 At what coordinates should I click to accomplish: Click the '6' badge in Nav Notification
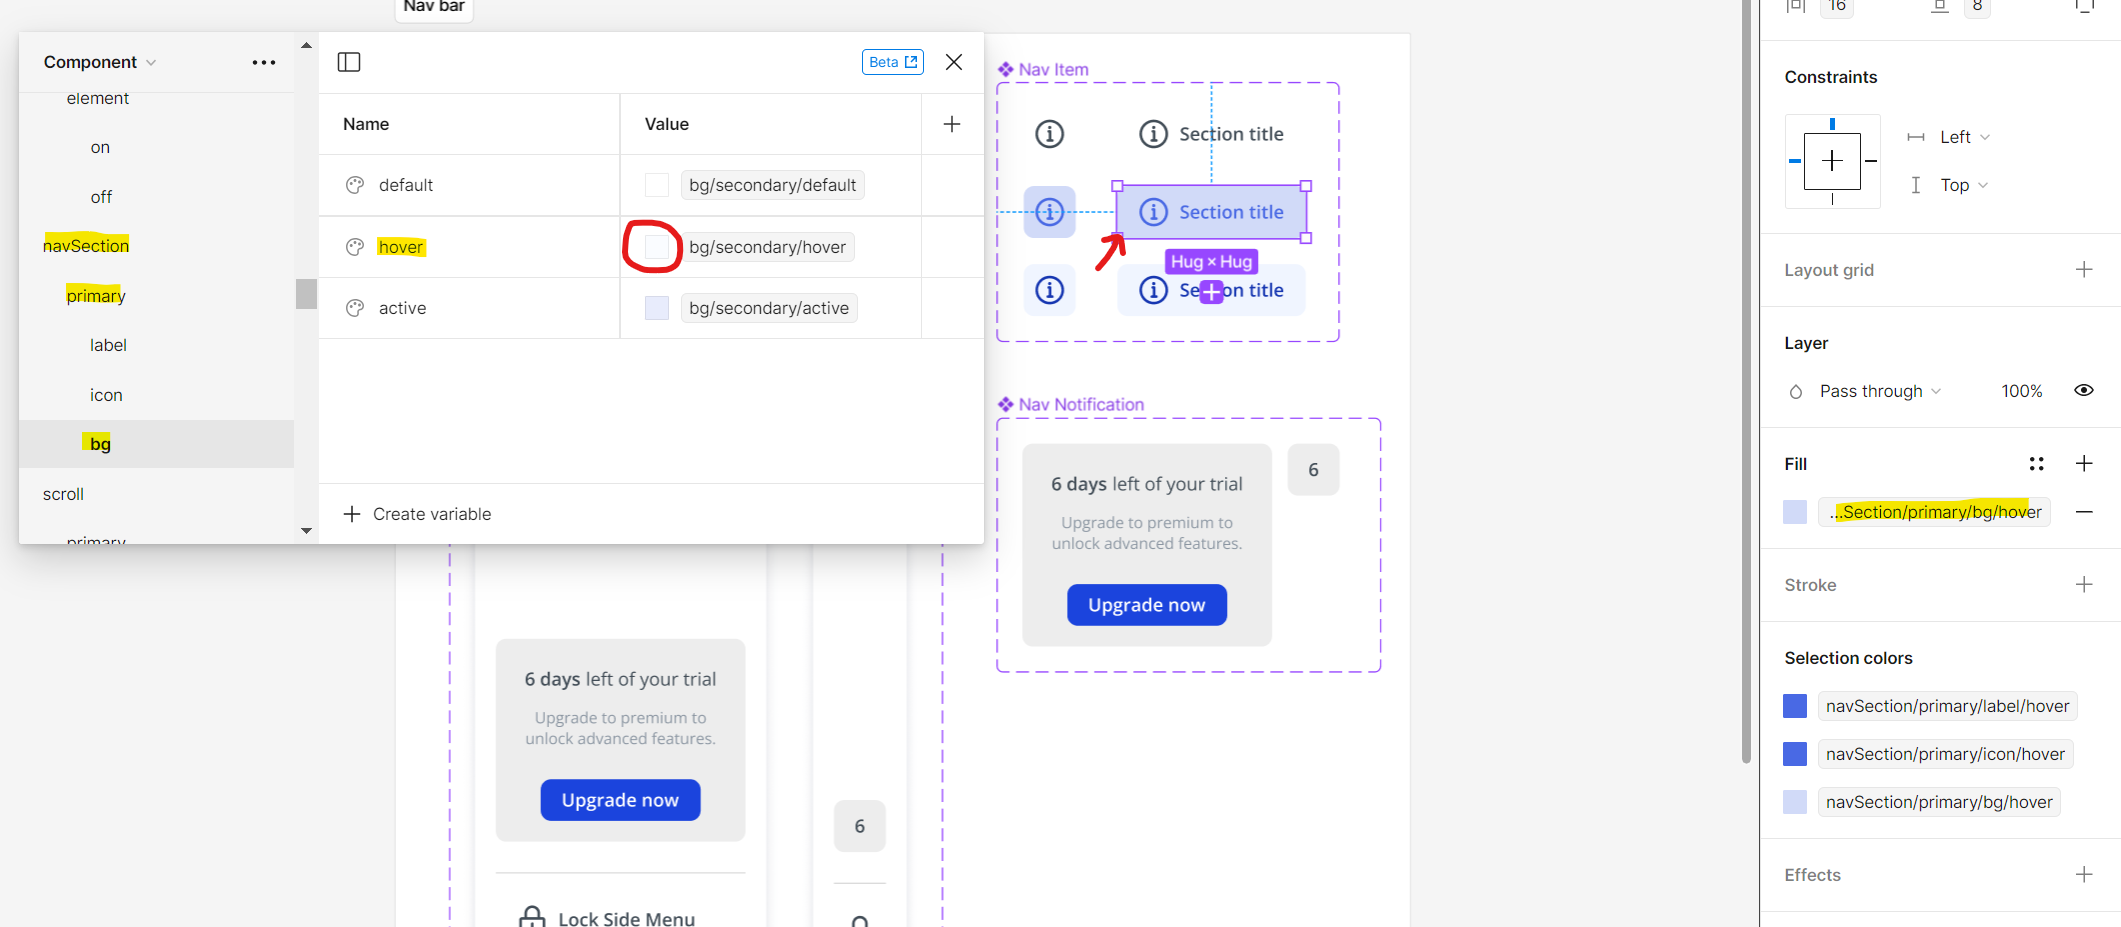coord(1313,470)
